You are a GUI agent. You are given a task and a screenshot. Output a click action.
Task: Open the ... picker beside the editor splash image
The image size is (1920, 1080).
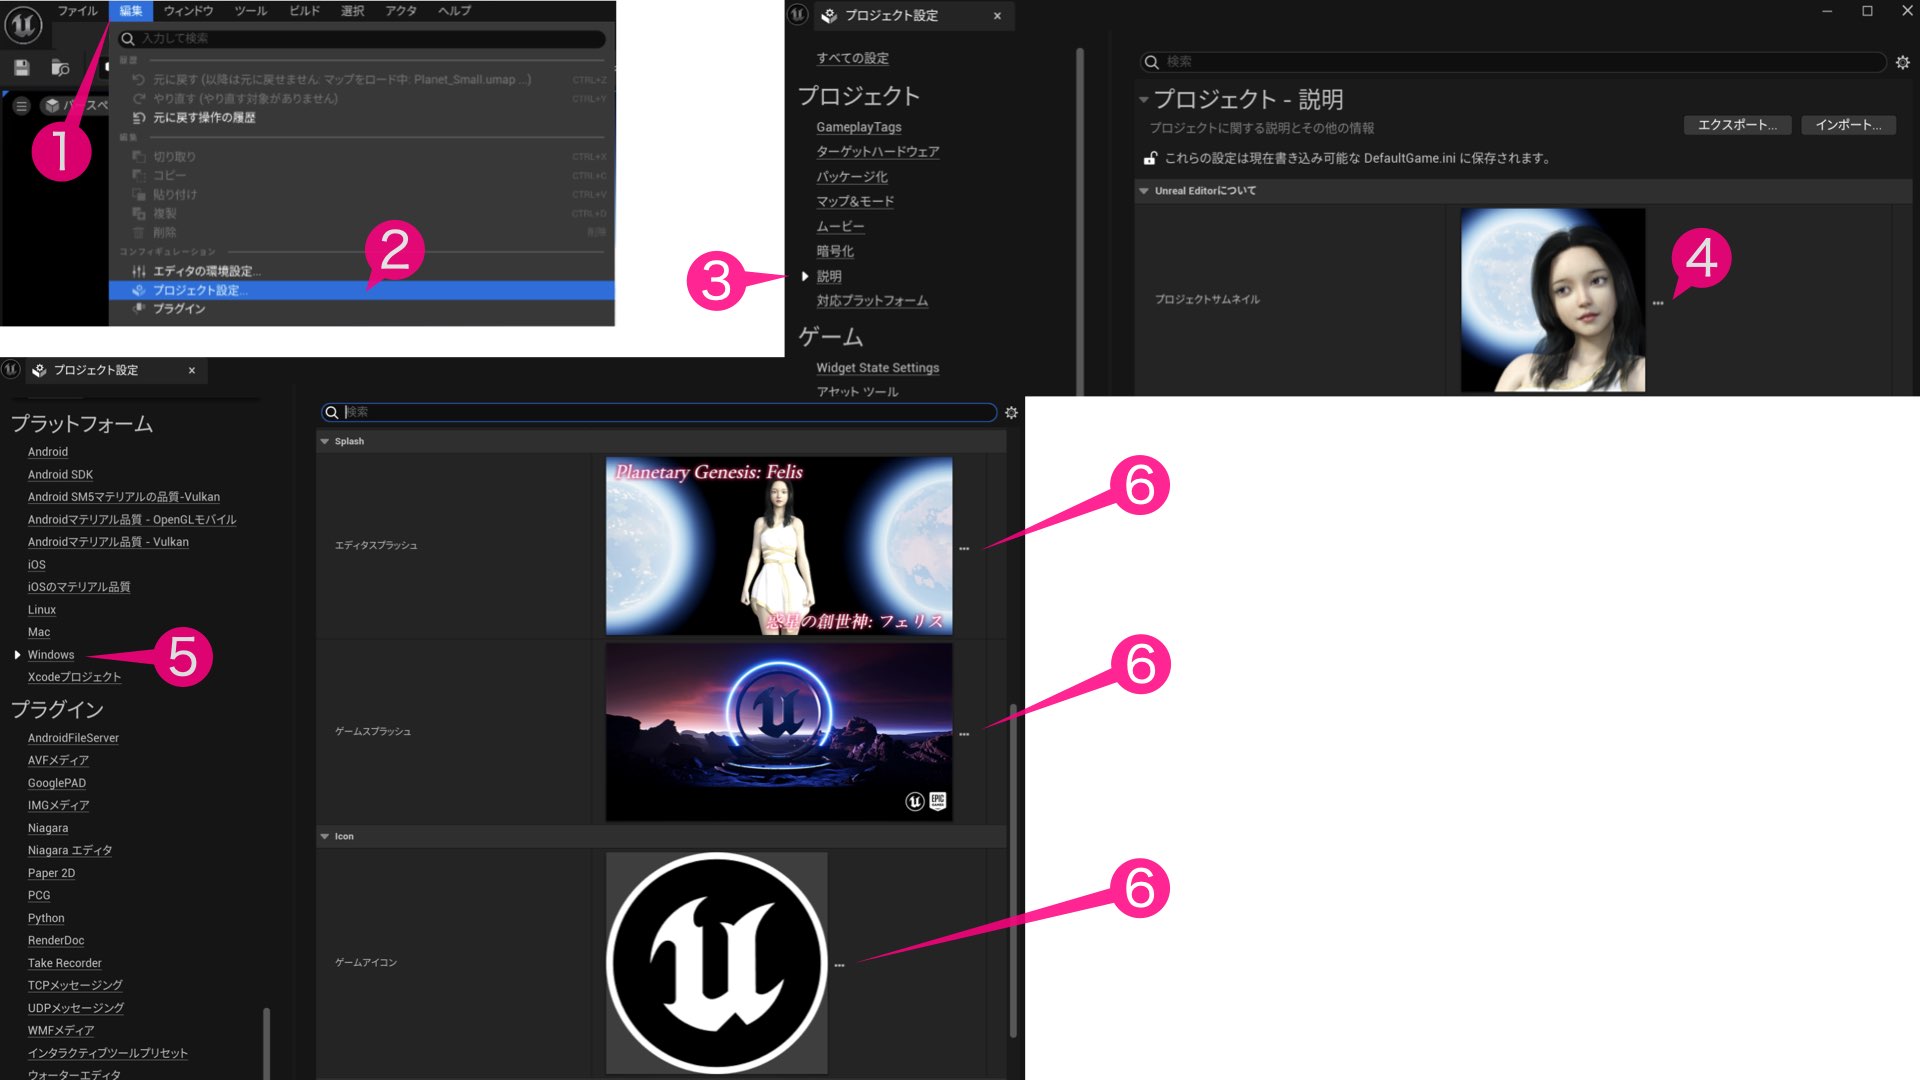(x=964, y=549)
